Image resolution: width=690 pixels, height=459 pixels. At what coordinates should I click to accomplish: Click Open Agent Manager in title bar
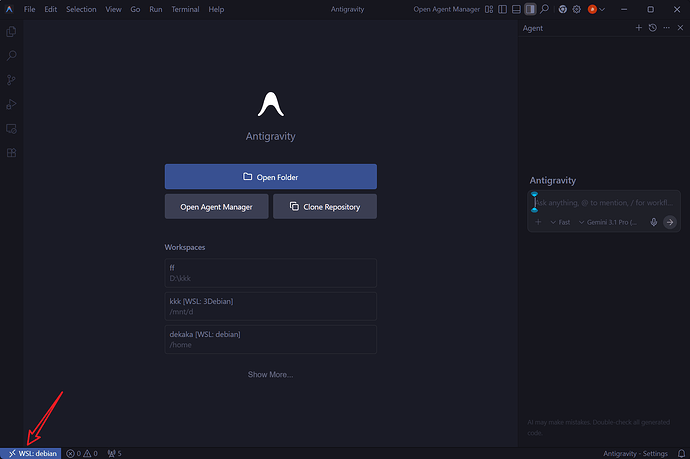[x=446, y=9]
